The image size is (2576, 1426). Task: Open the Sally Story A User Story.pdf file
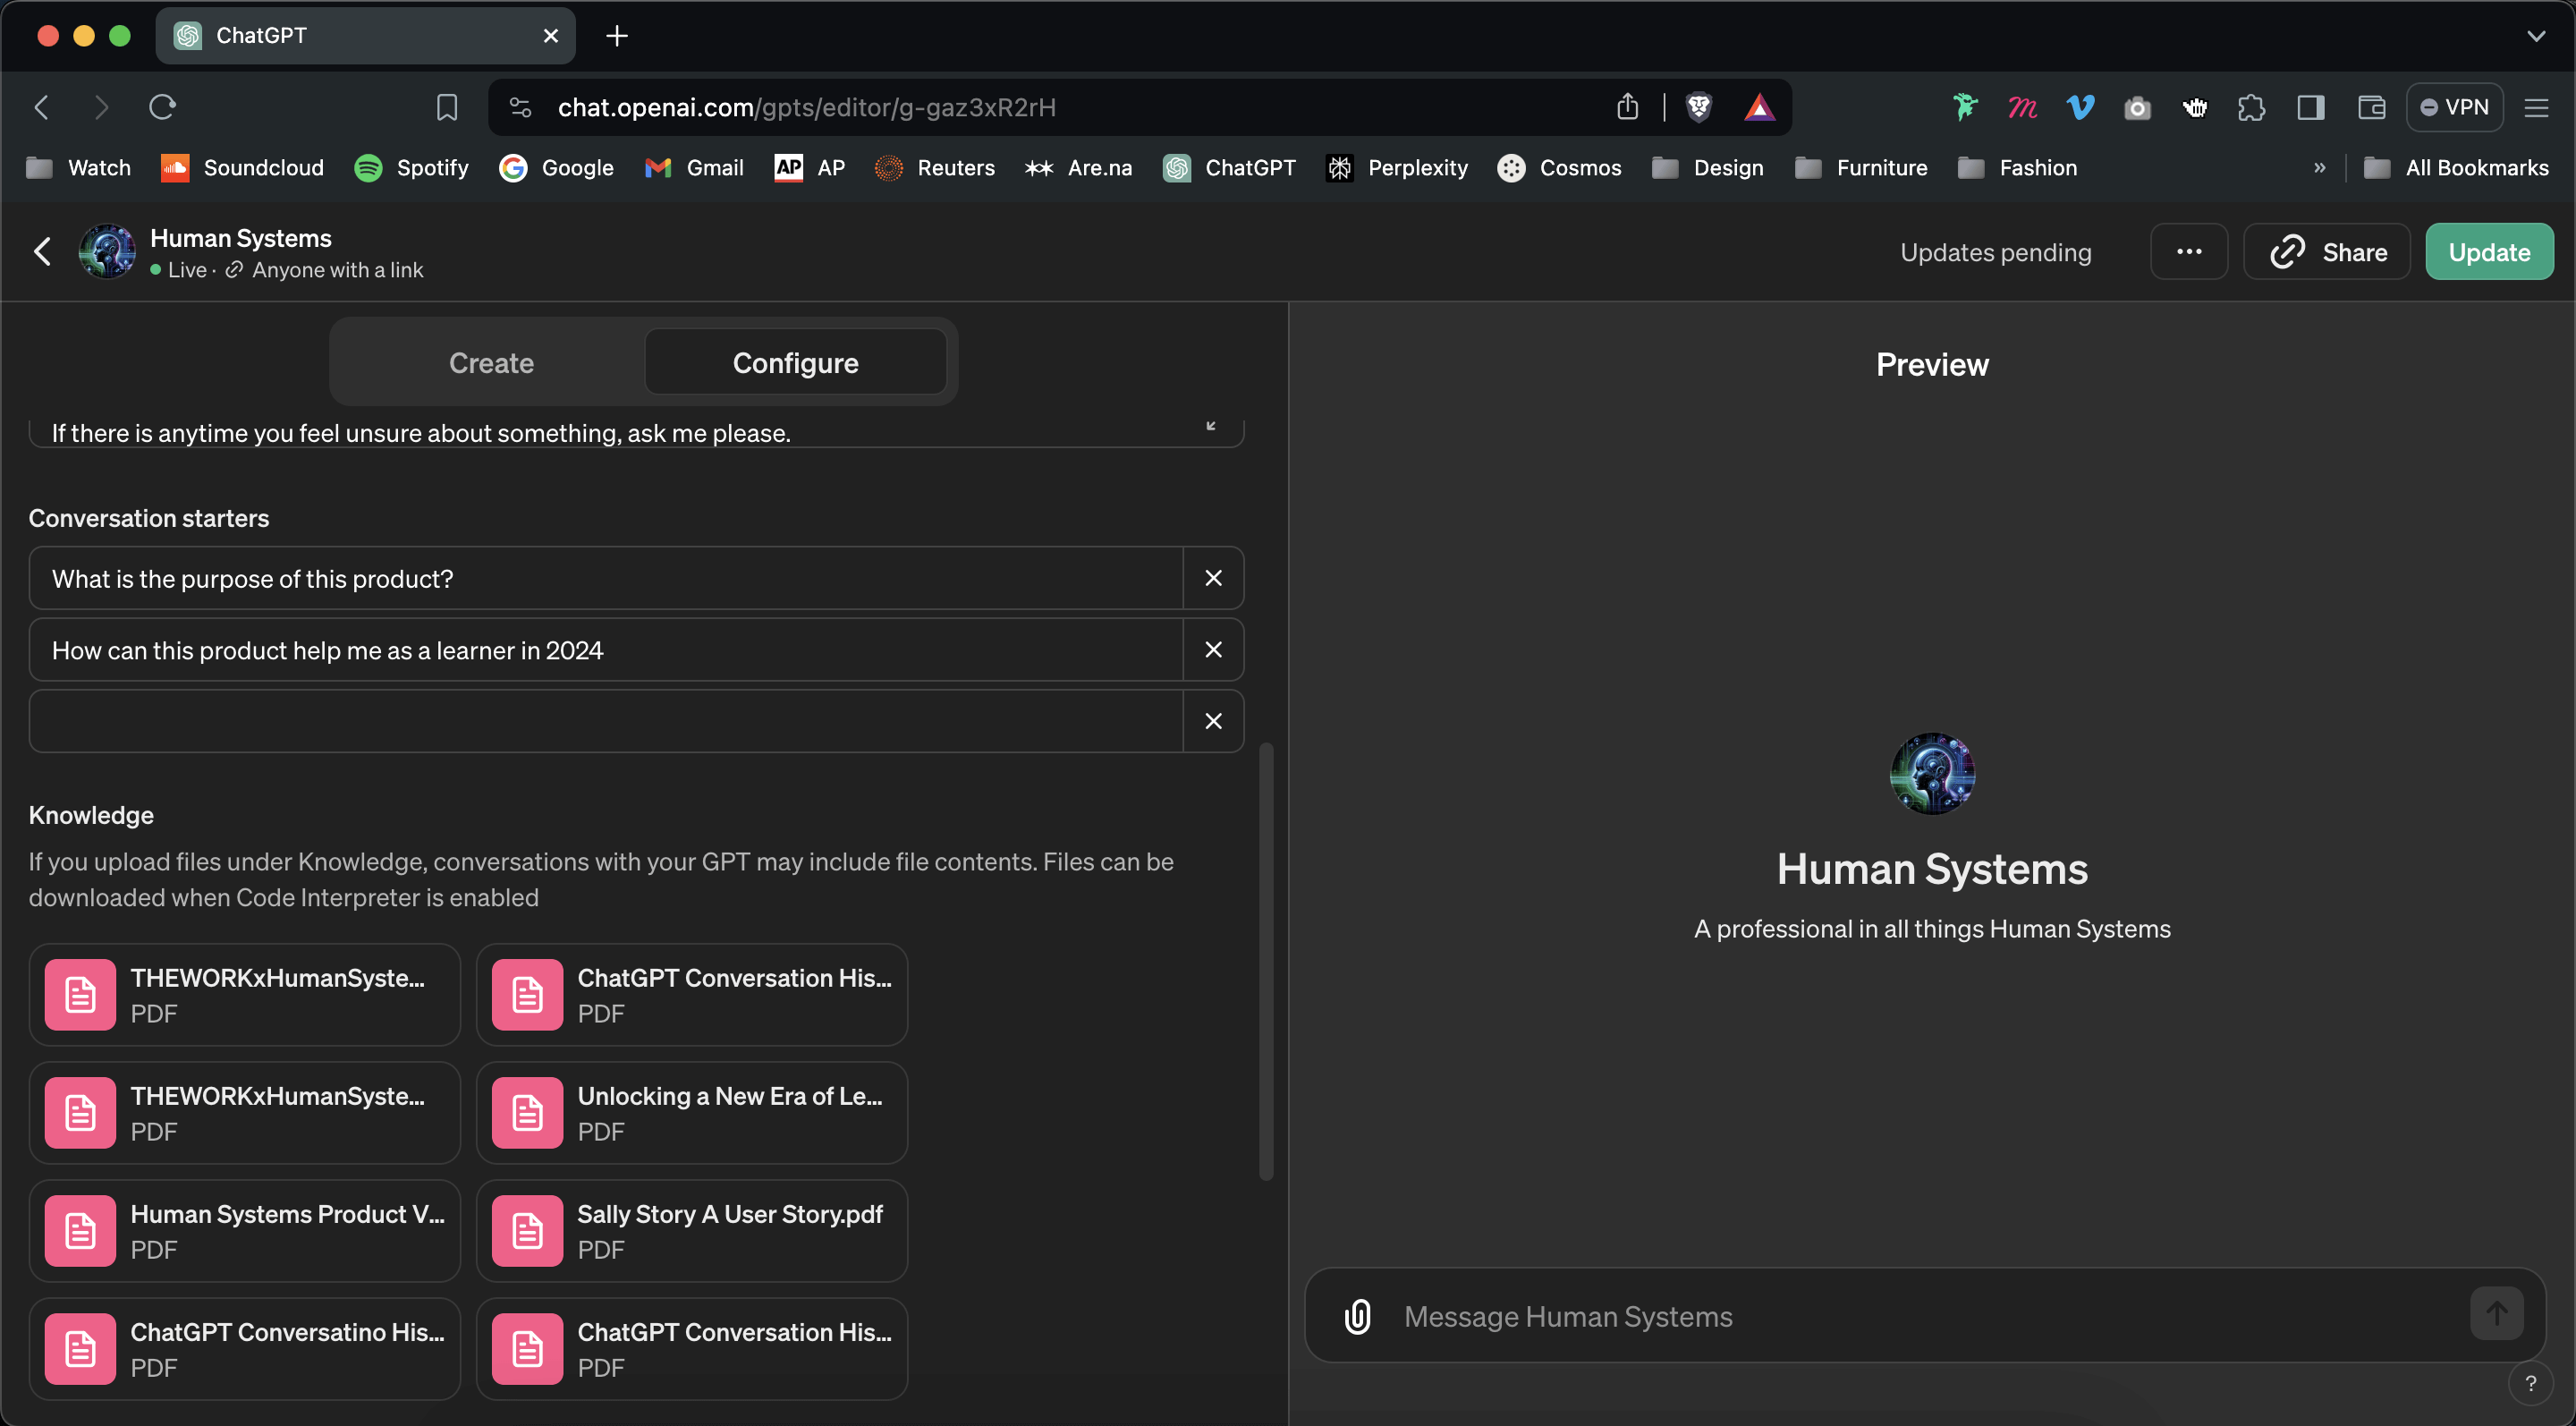pos(692,1231)
